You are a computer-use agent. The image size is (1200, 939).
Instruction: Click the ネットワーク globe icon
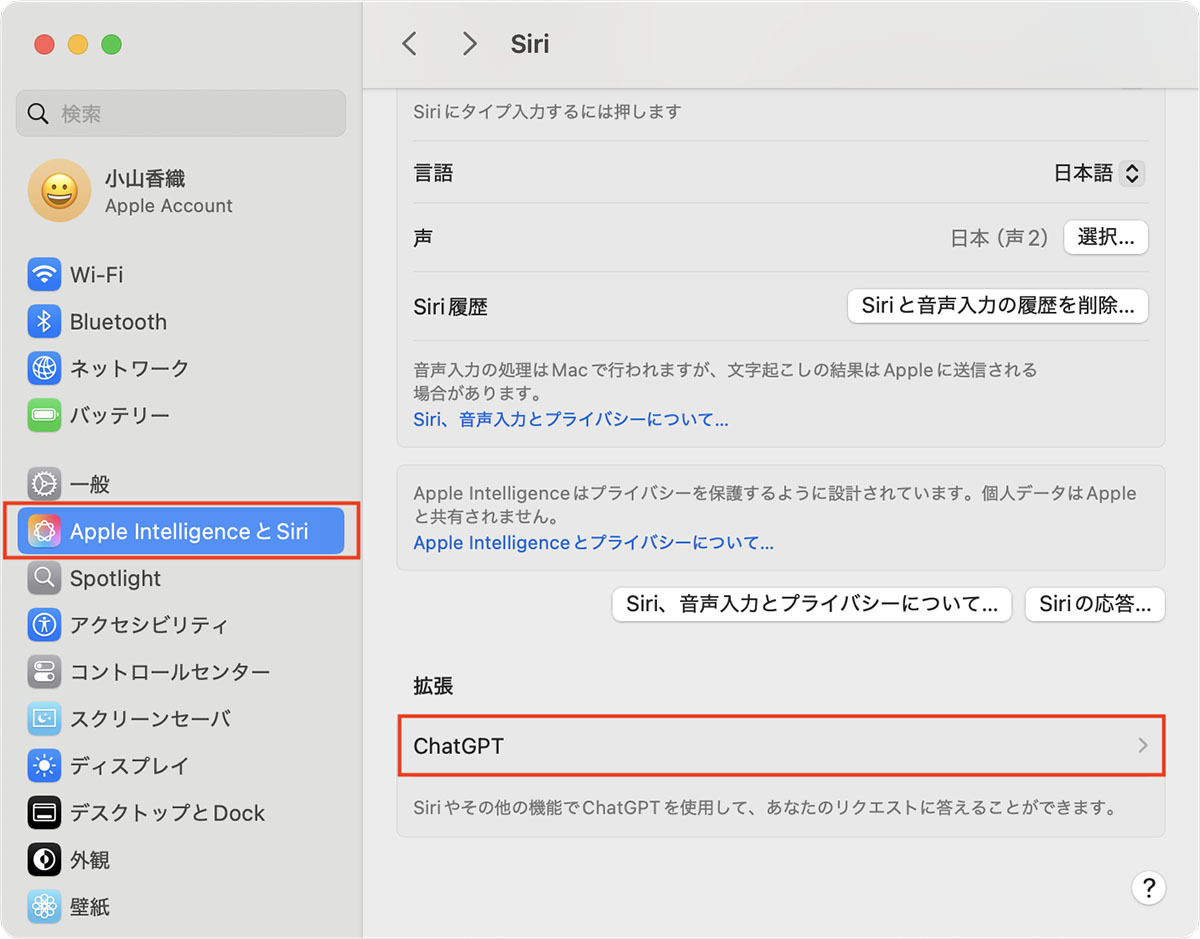point(44,368)
